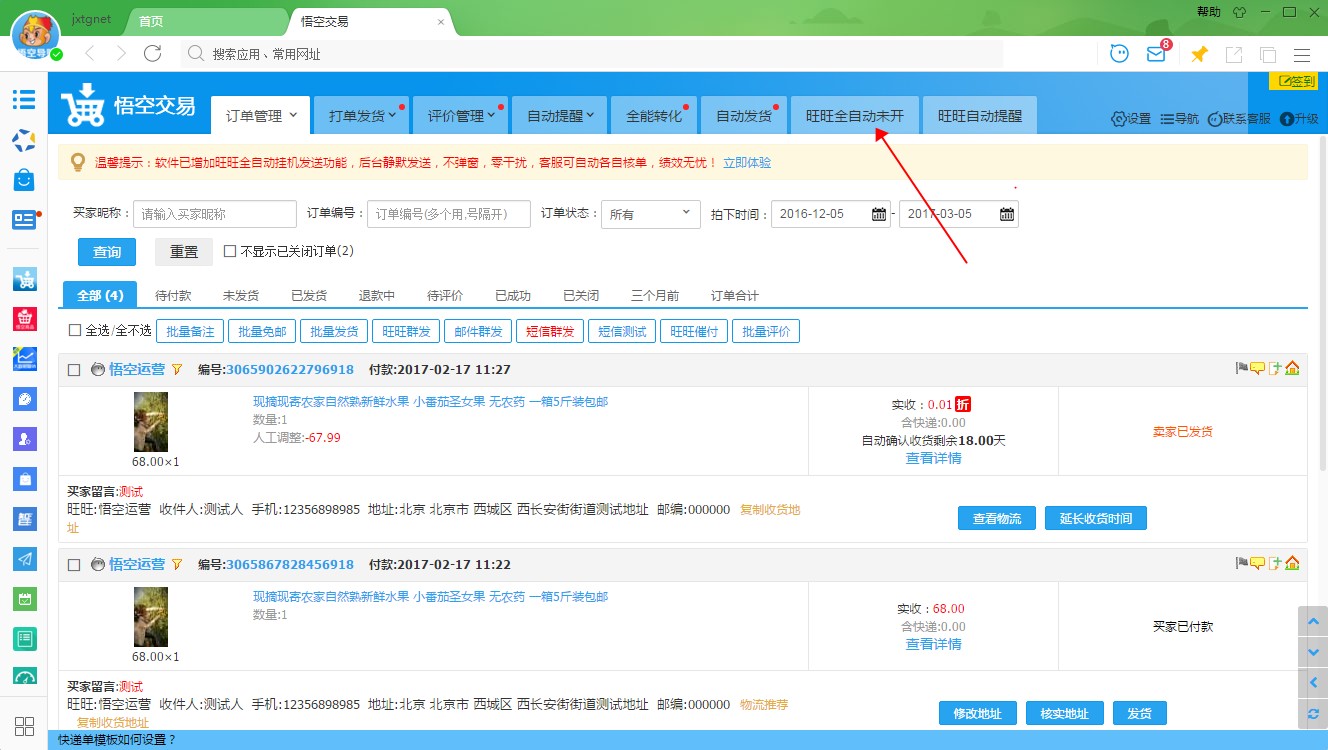Open the 自动发货 tab
This screenshot has height=750, width=1328.
point(744,115)
